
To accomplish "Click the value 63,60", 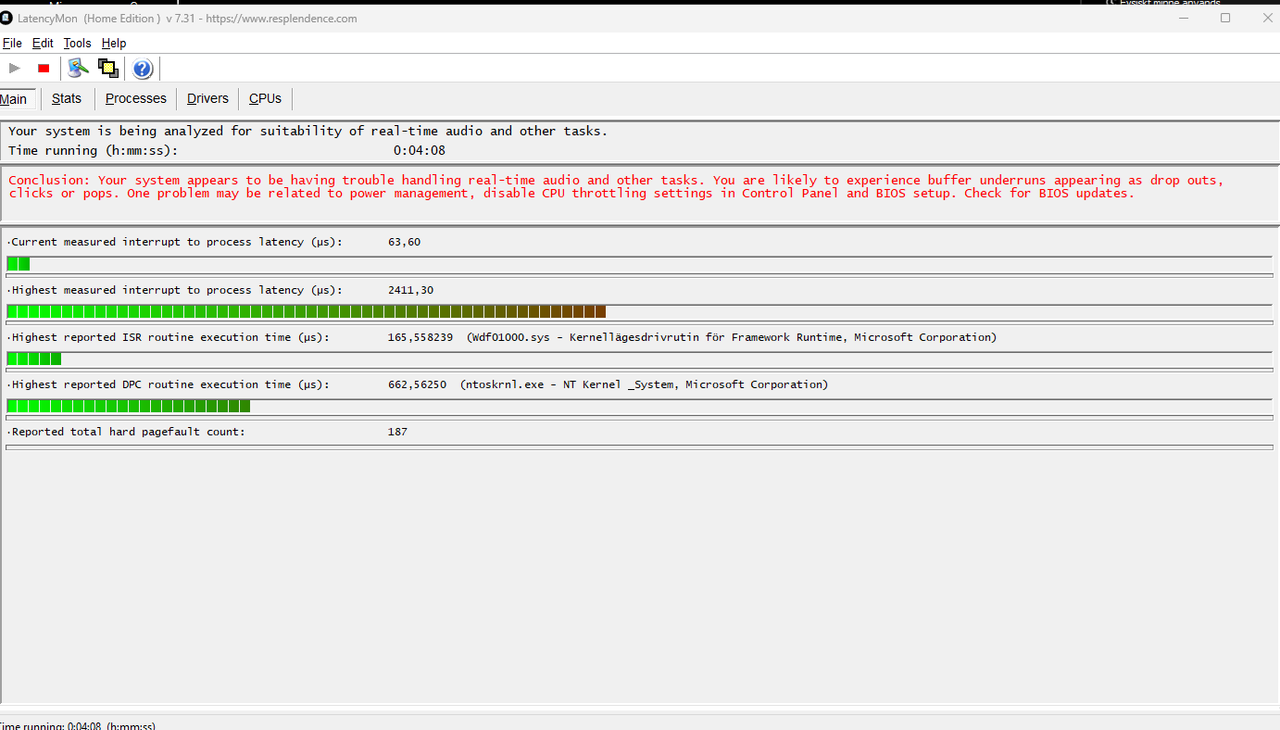I will coord(404,242).
